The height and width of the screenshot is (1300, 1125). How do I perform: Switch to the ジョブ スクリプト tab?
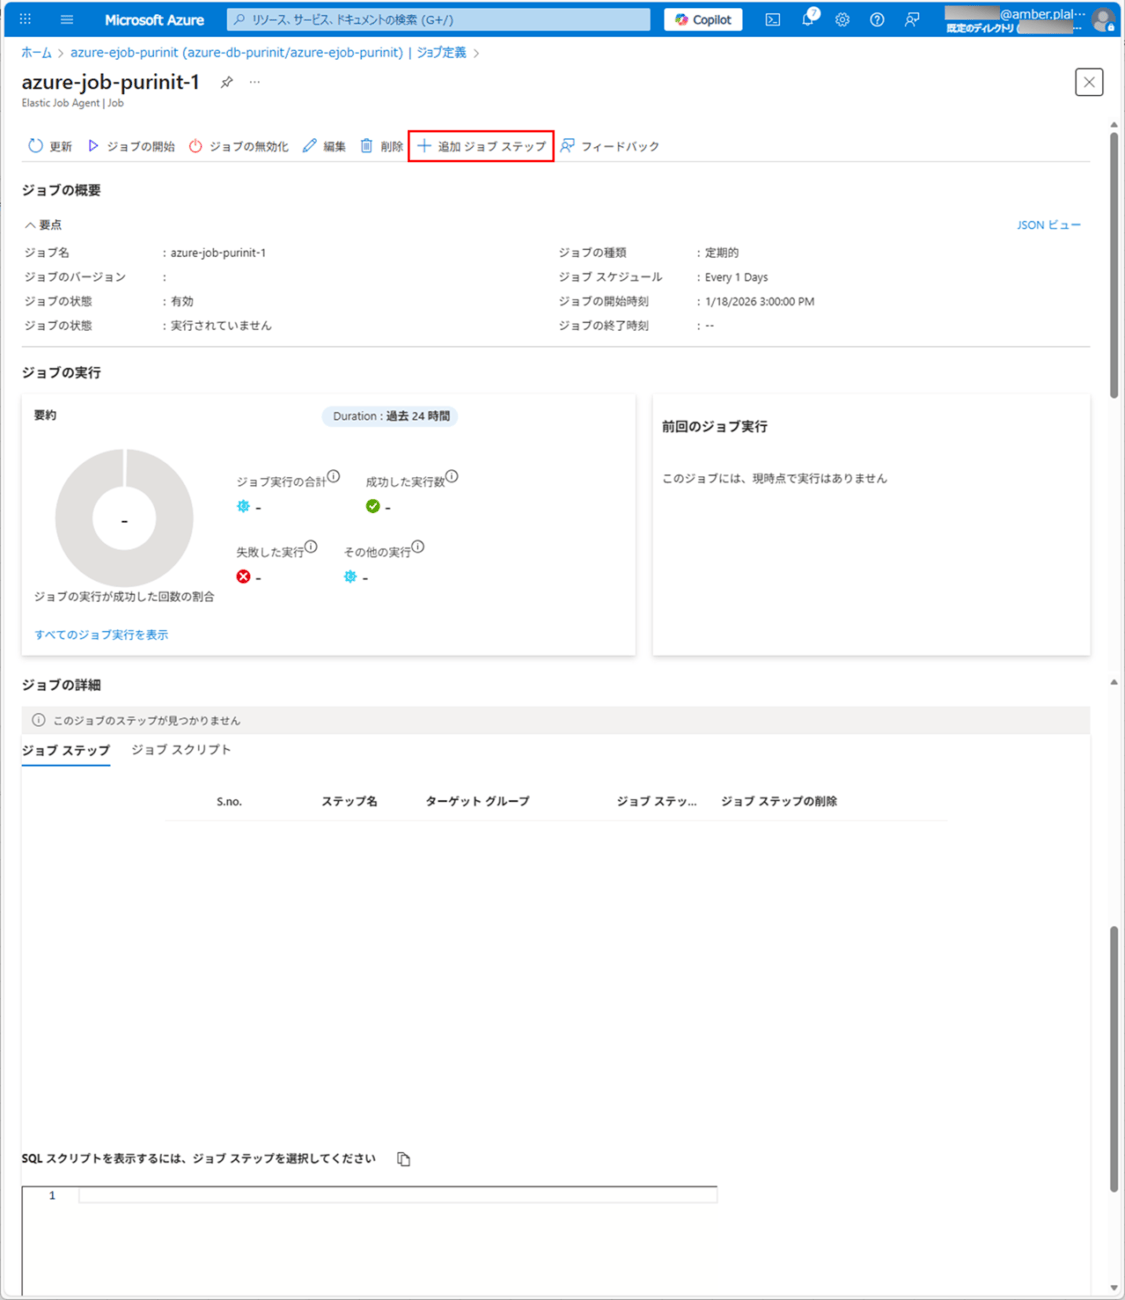click(x=181, y=749)
